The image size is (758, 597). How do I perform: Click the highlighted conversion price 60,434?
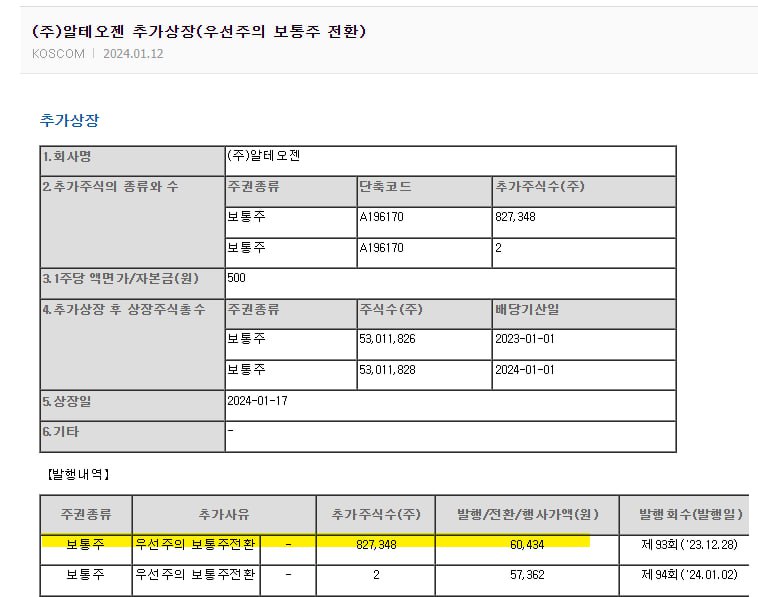[527, 545]
